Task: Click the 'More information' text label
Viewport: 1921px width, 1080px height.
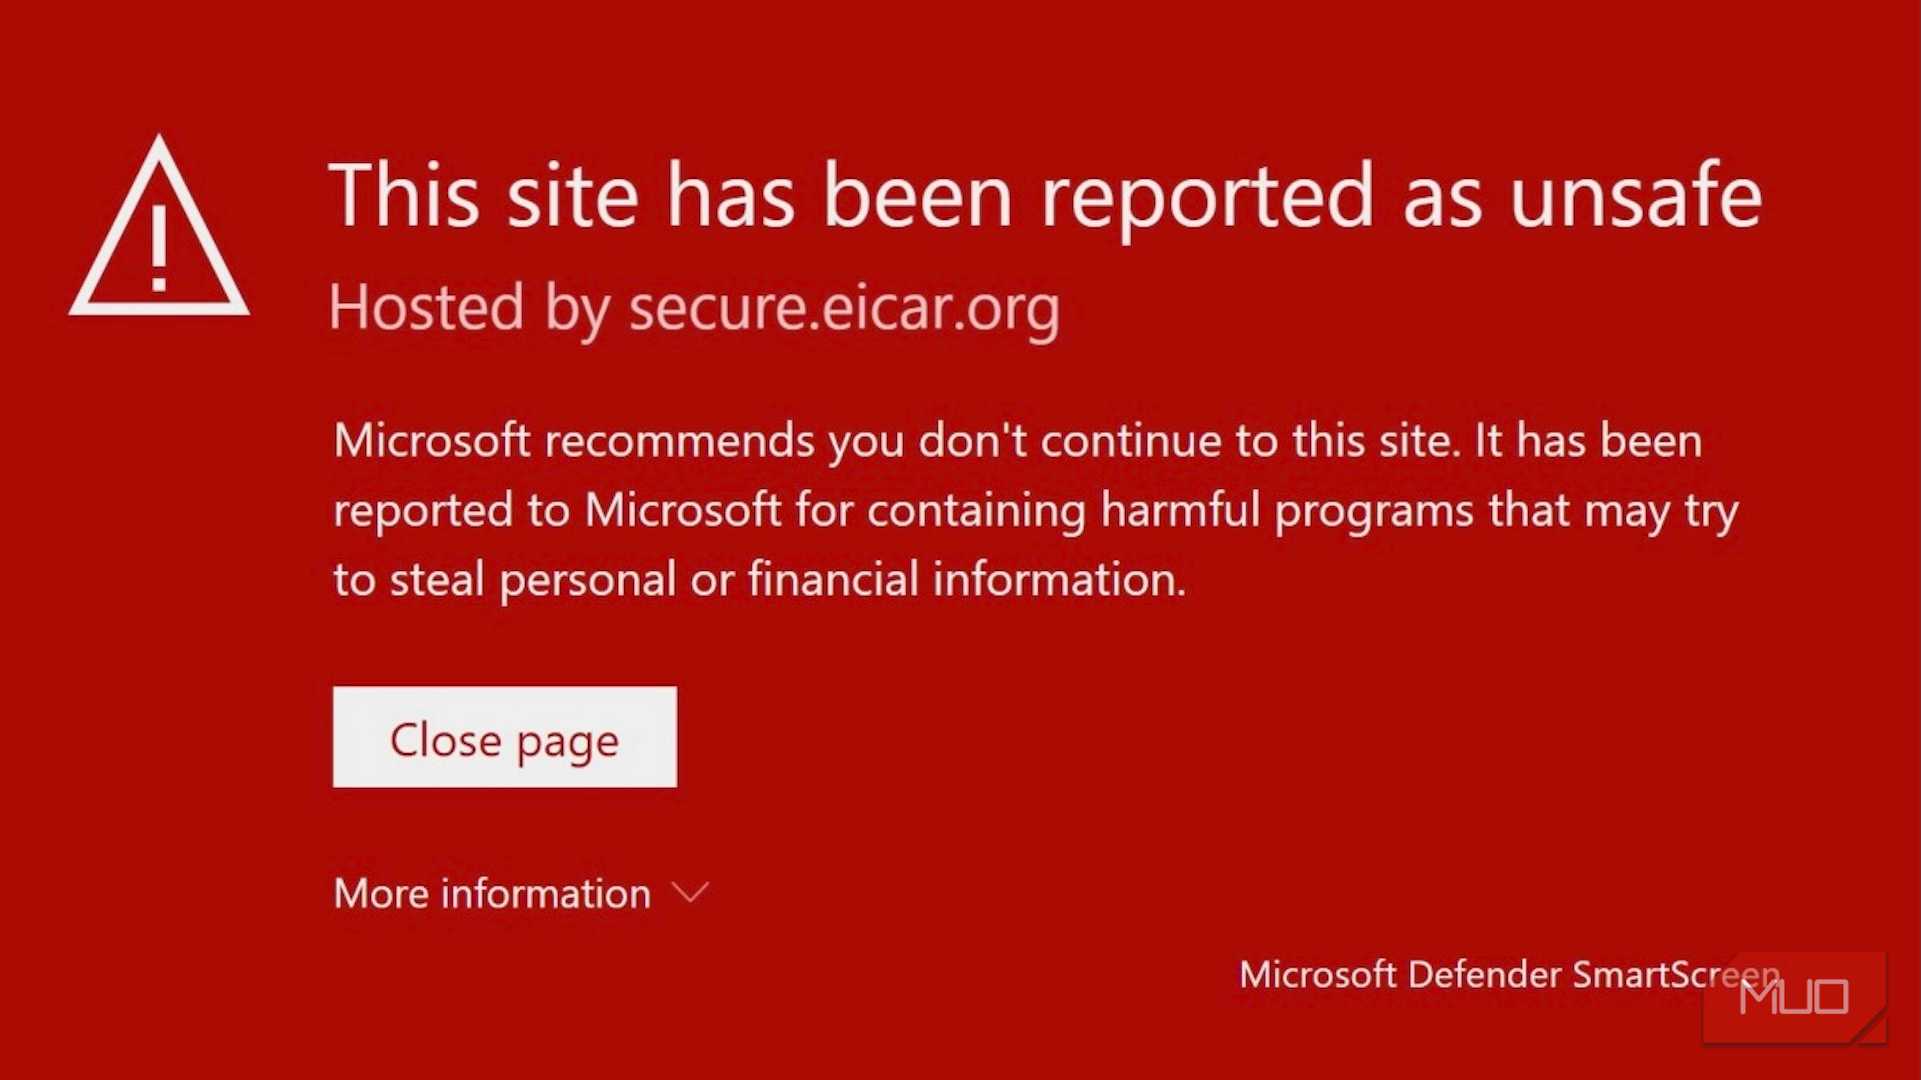Action: pos(491,893)
